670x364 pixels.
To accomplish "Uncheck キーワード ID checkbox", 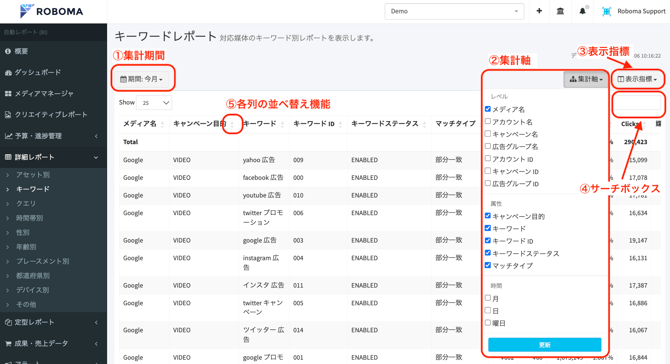I will click(x=488, y=241).
